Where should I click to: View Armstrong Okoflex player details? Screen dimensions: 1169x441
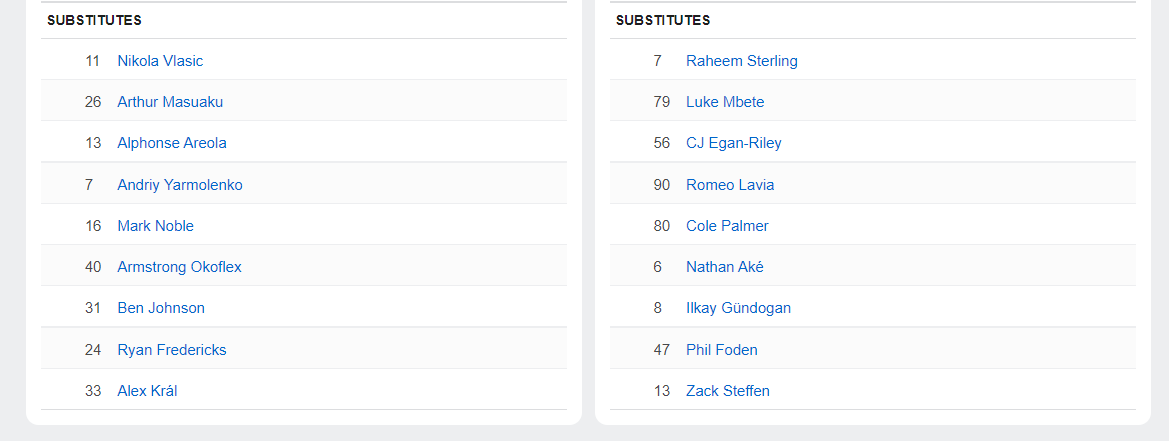(179, 267)
